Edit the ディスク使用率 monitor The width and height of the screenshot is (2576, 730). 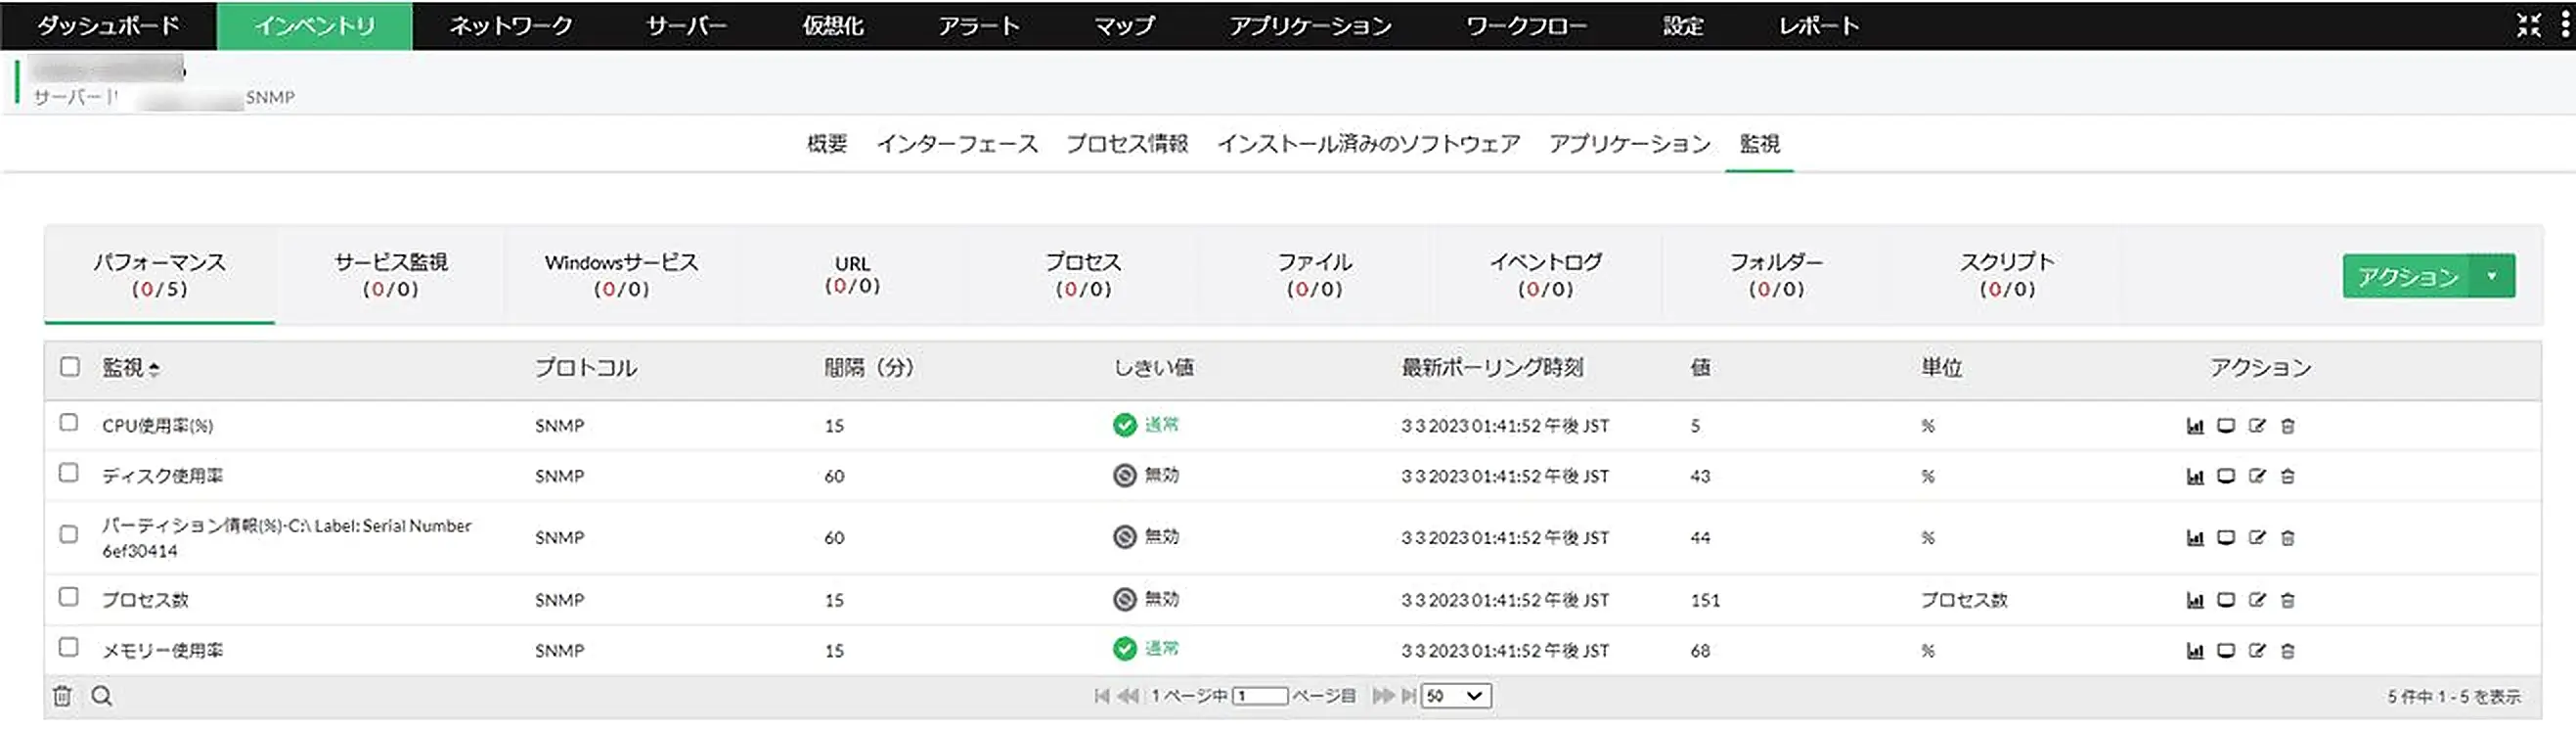point(2257,476)
